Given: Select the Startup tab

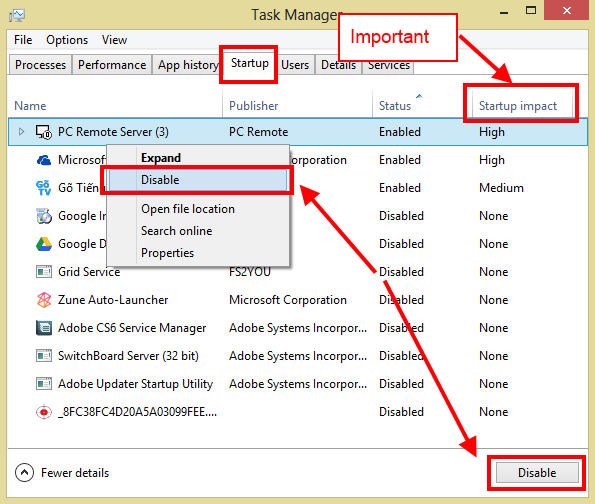Looking at the screenshot, I should pos(249,63).
